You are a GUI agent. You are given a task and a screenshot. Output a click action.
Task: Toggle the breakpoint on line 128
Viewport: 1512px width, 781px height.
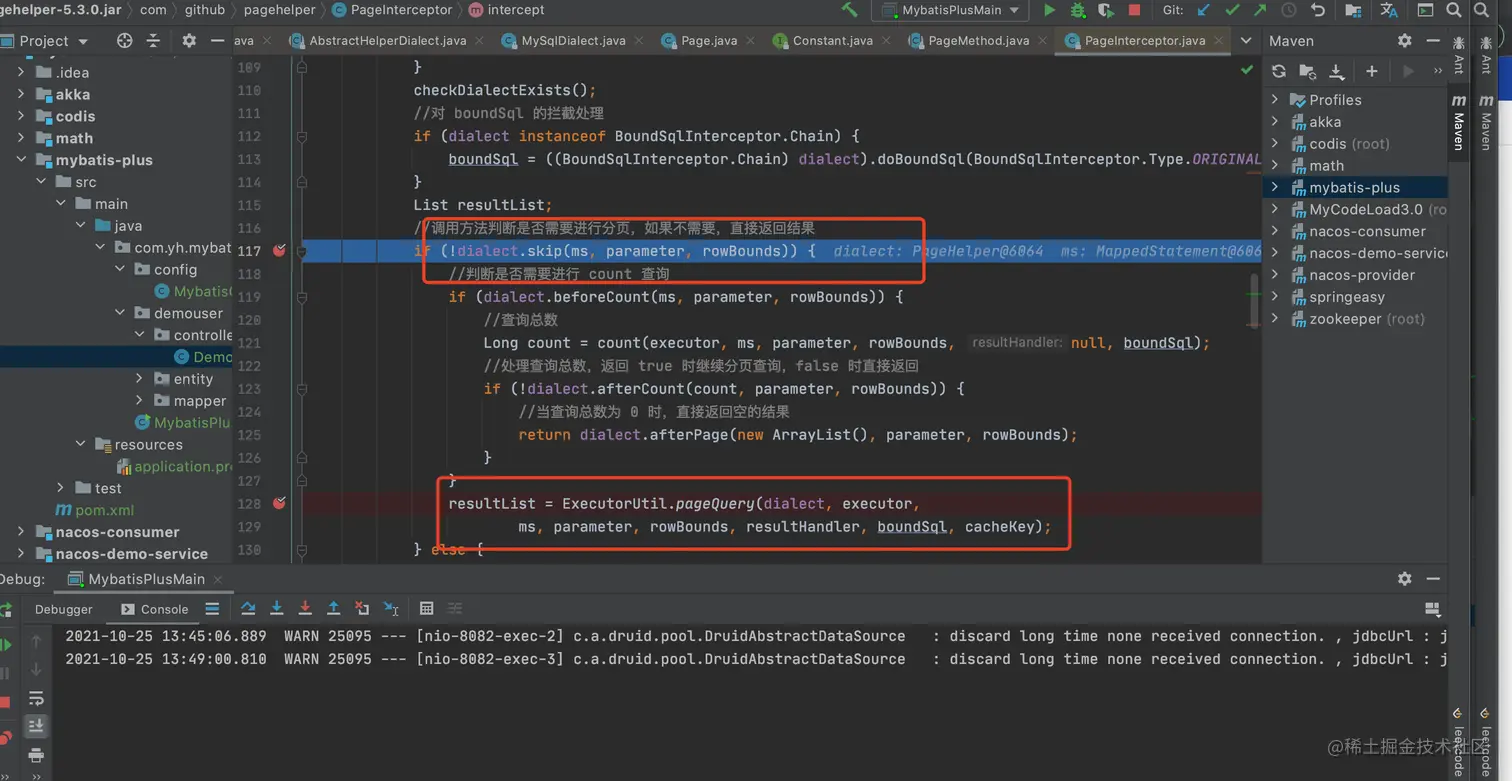click(279, 504)
